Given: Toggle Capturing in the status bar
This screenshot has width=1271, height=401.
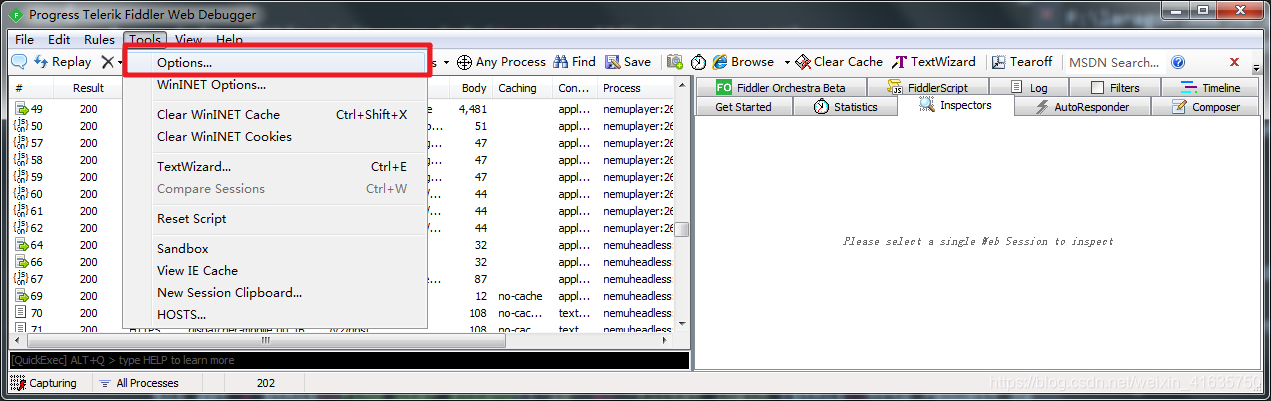Looking at the screenshot, I should click(44, 383).
